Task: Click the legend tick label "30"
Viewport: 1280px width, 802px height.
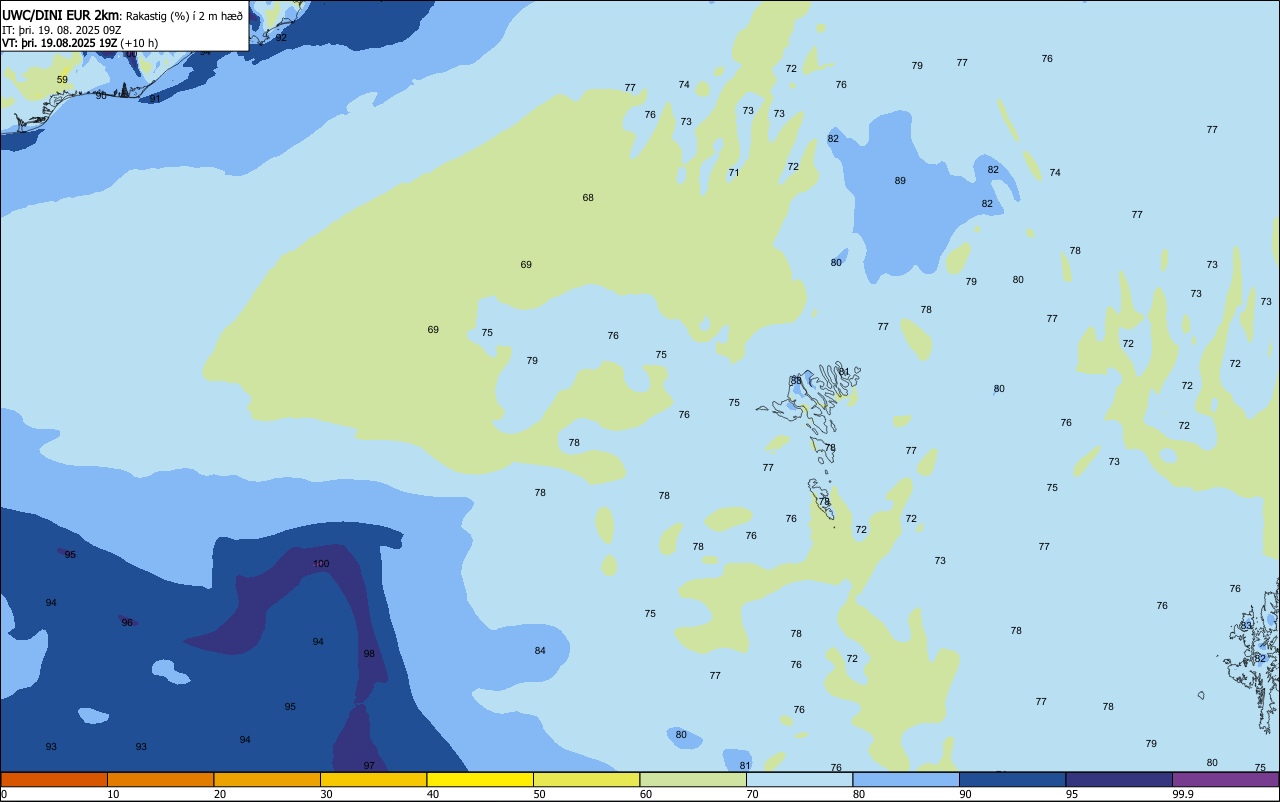Action: [326, 794]
